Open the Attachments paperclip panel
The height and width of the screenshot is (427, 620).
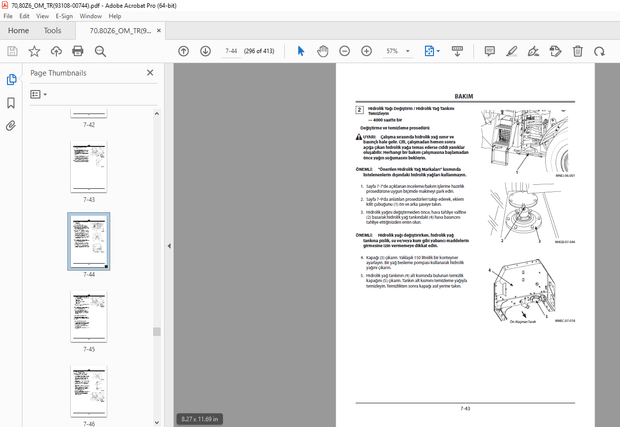pyautogui.click(x=11, y=126)
